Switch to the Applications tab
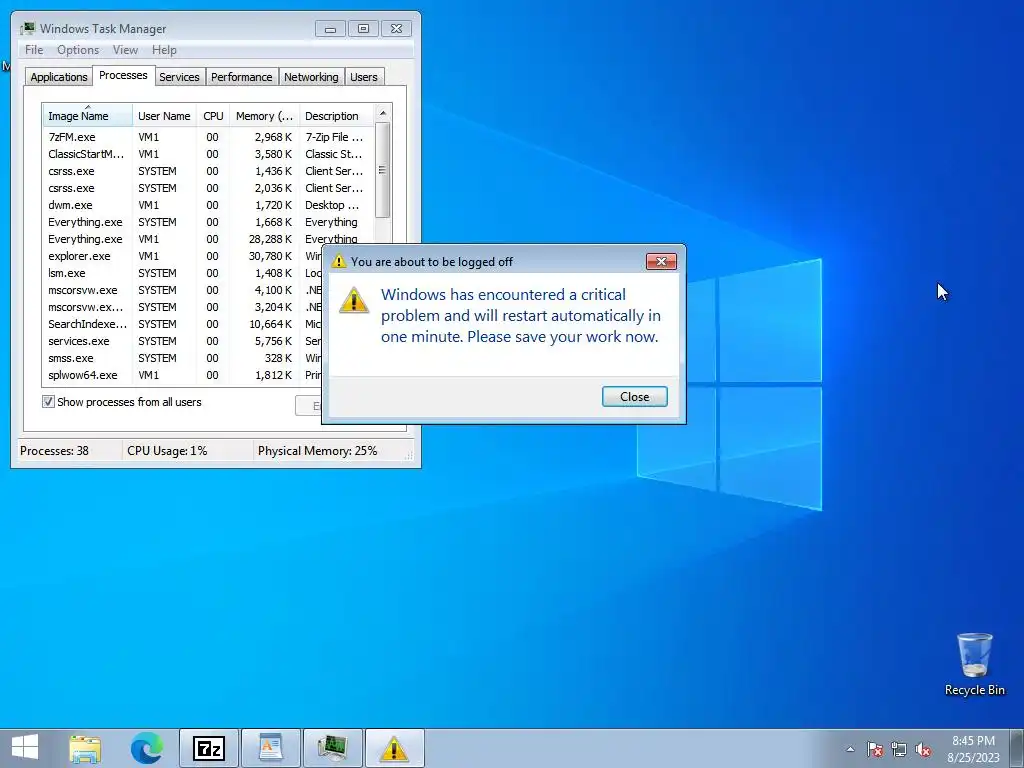This screenshot has width=1024, height=768. pyautogui.click(x=59, y=77)
